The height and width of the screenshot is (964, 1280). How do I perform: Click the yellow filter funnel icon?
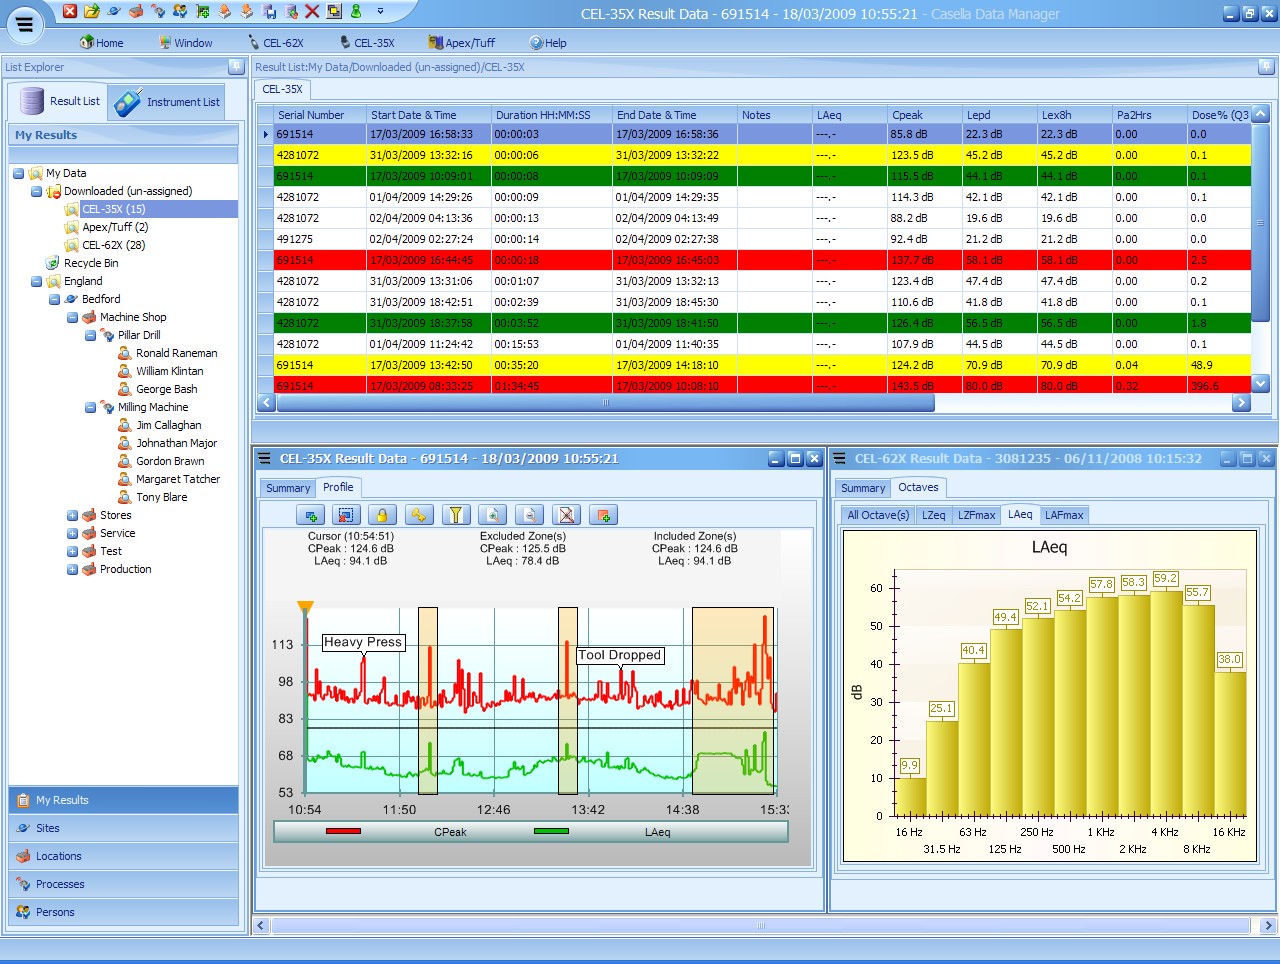point(456,515)
